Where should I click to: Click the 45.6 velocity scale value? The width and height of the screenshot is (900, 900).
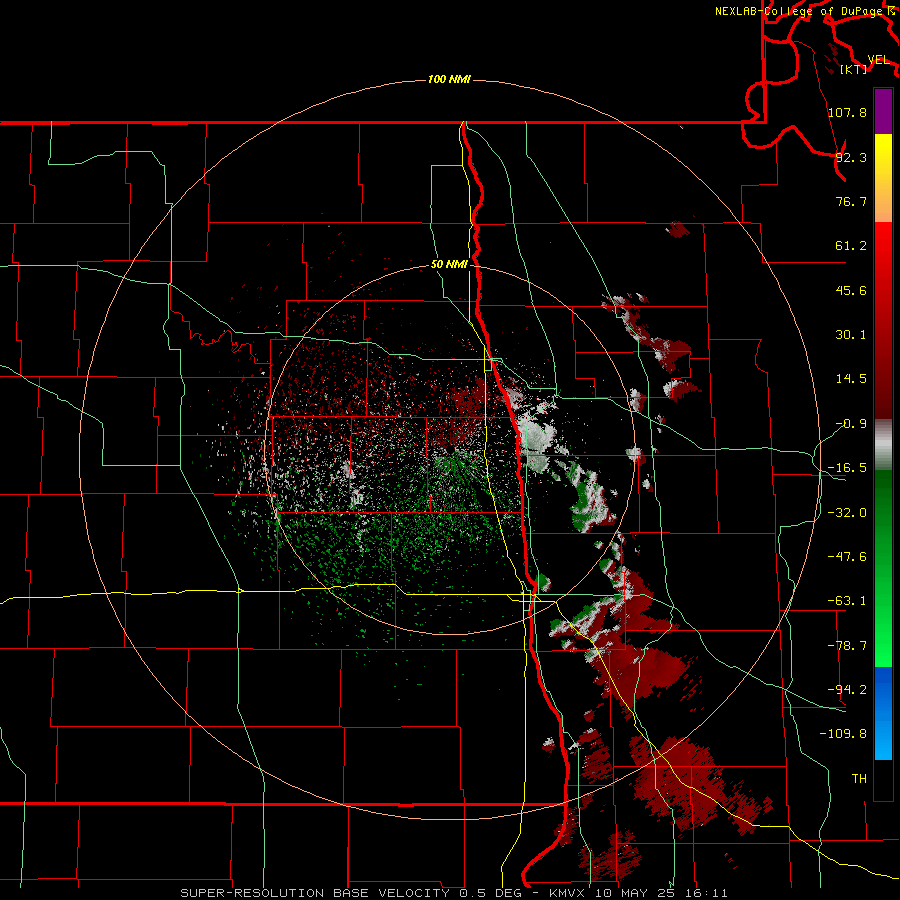[851, 290]
